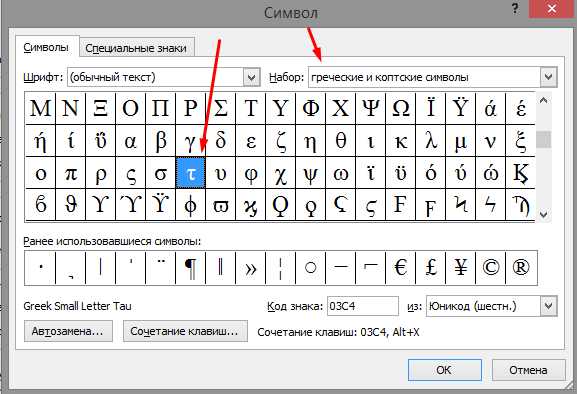Select the capital Mu Μ symbol
The image size is (577, 394).
tap(40, 108)
